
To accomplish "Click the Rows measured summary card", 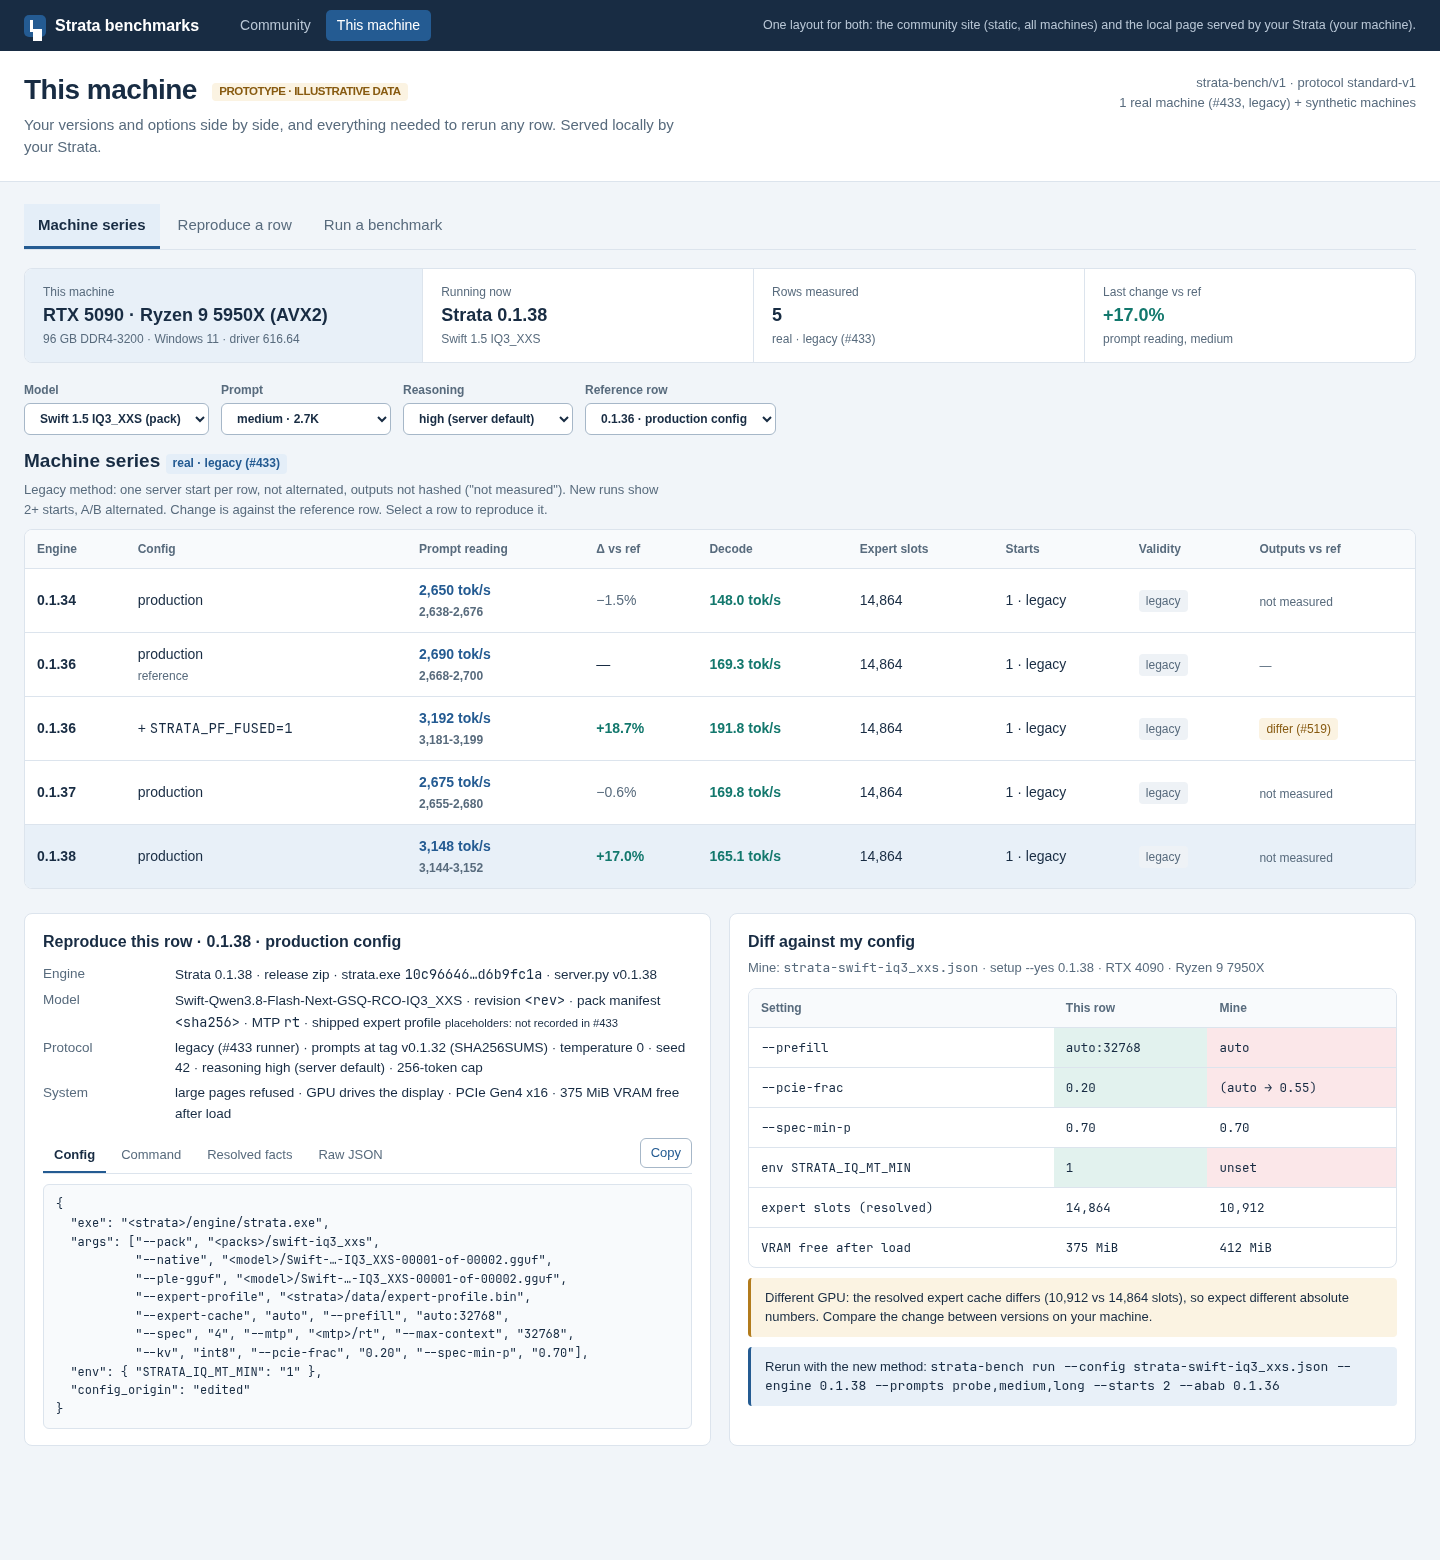I will (x=919, y=315).
